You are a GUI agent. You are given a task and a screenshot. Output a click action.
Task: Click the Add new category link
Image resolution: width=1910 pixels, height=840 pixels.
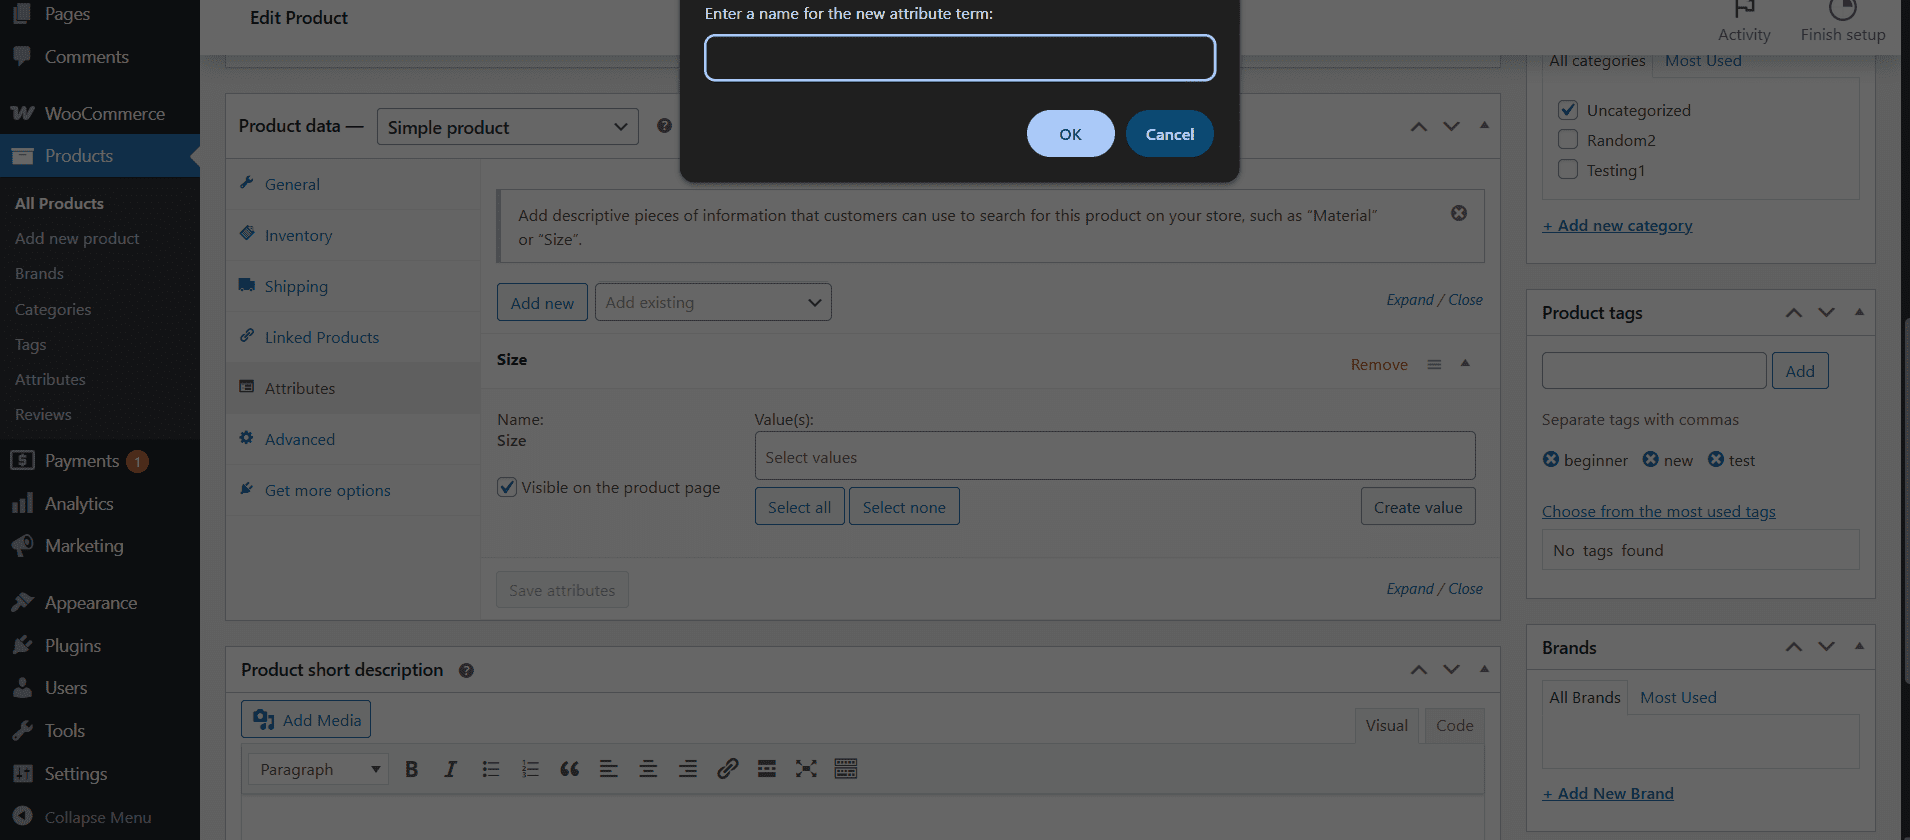[x=1617, y=226]
